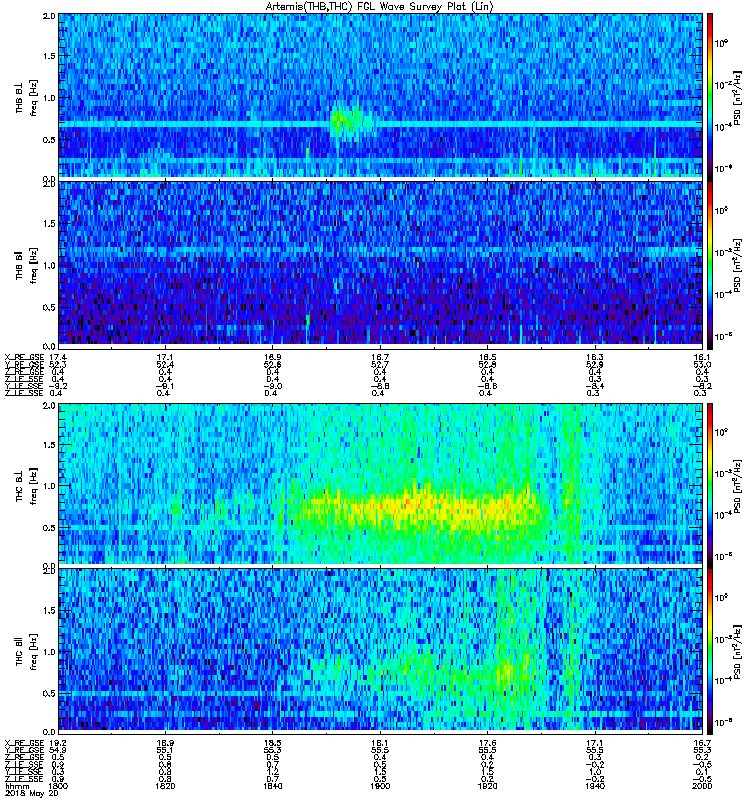Click the "THB B∥ freq [Hz]" axis label
This screenshot has width=750, height=800.
pos(27,265)
